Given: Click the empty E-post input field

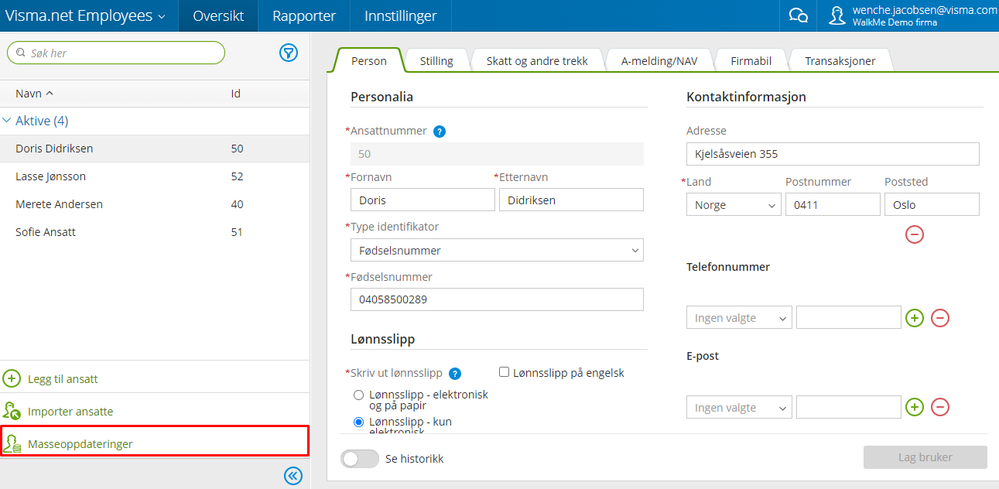Looking at the screenshot, I should (x=849, y=407).
